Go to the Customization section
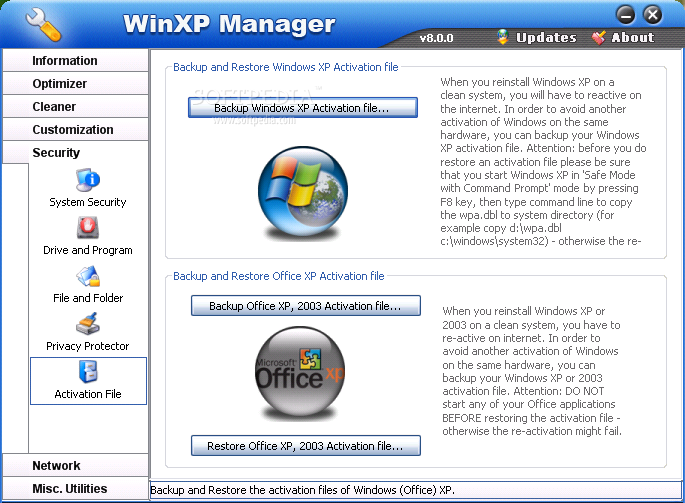 point(76,130)
